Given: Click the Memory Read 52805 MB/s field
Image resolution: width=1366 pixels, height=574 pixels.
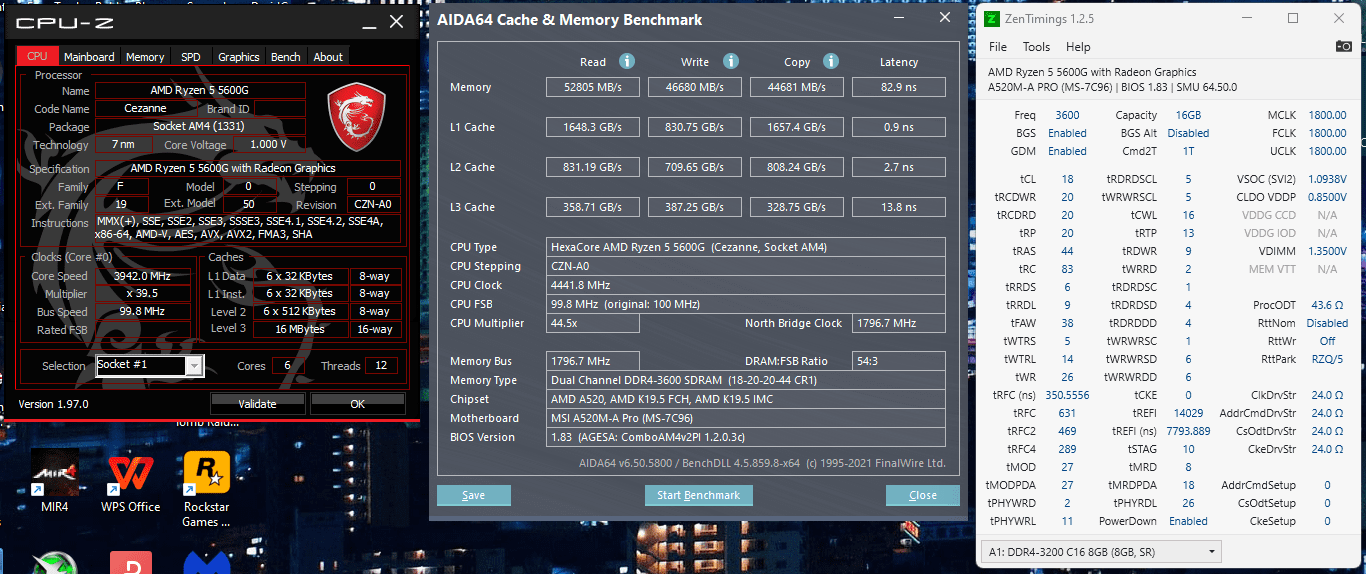Looking at the screenshot, I should (x=594, y=87).
